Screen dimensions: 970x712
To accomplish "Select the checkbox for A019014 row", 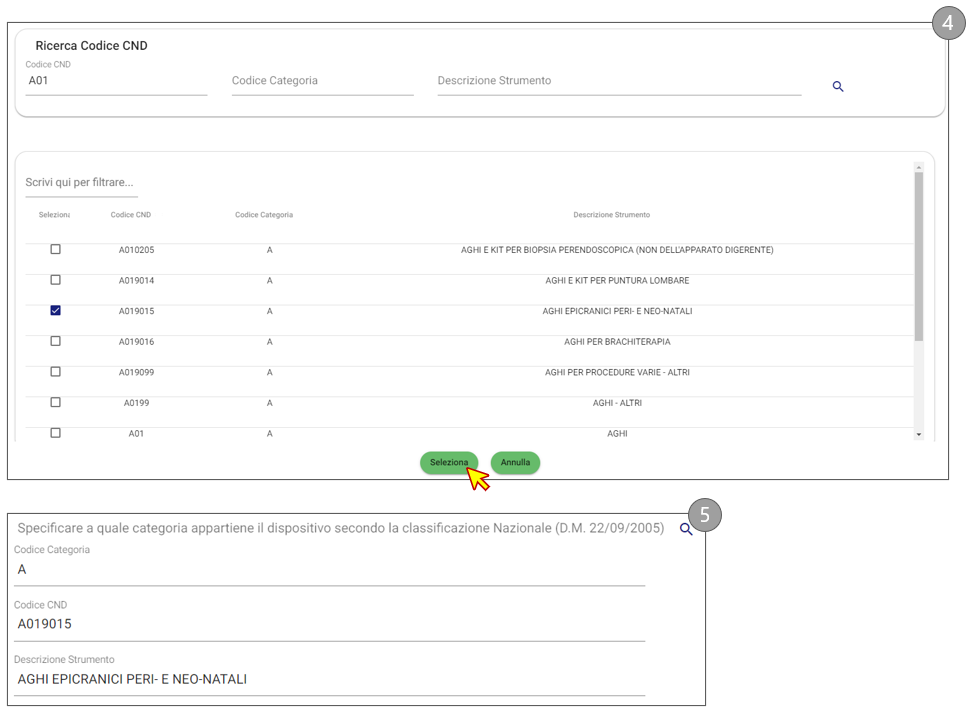I will (x=55, y=280).
